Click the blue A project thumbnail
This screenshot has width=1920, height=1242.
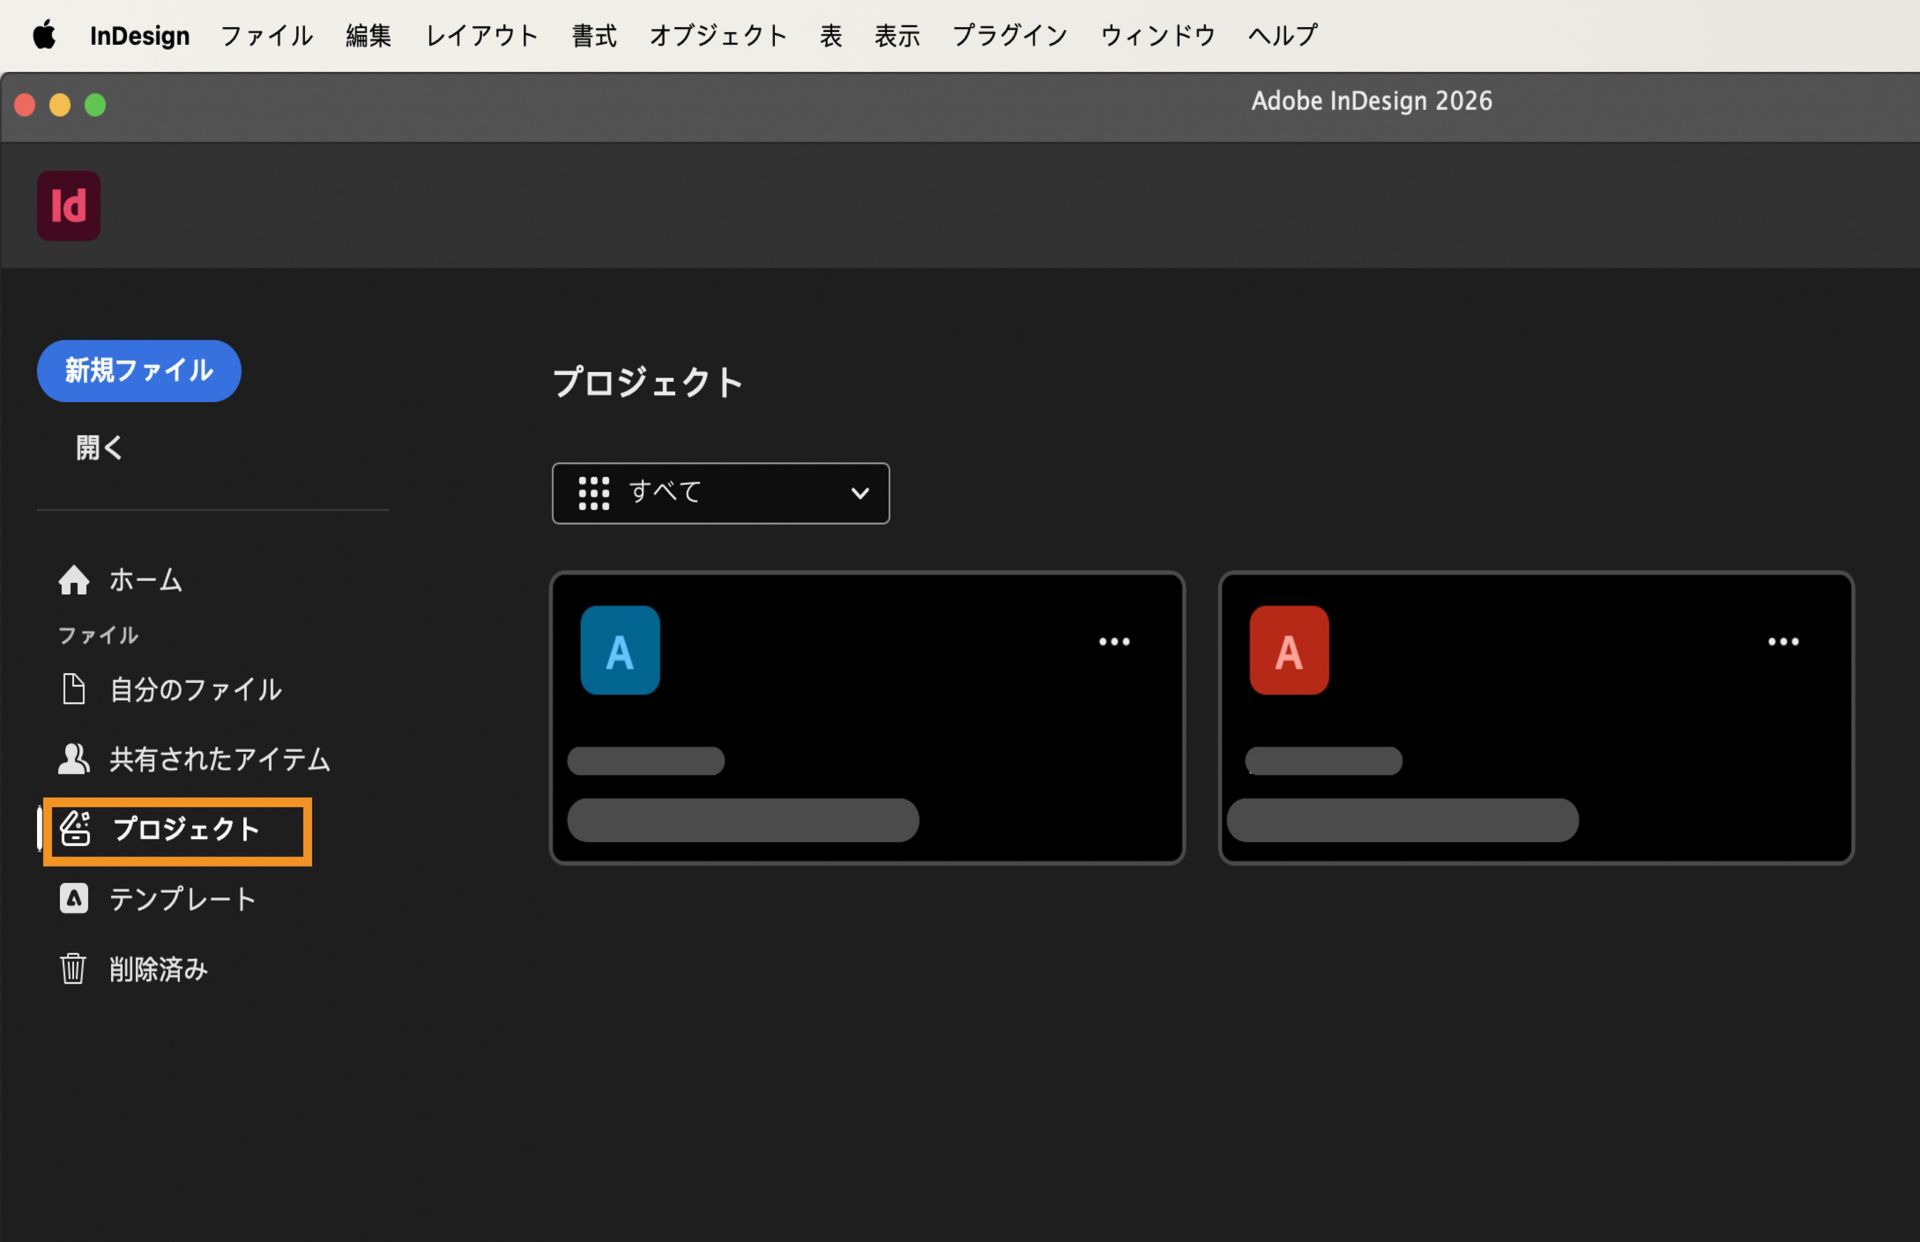[620, 649]
